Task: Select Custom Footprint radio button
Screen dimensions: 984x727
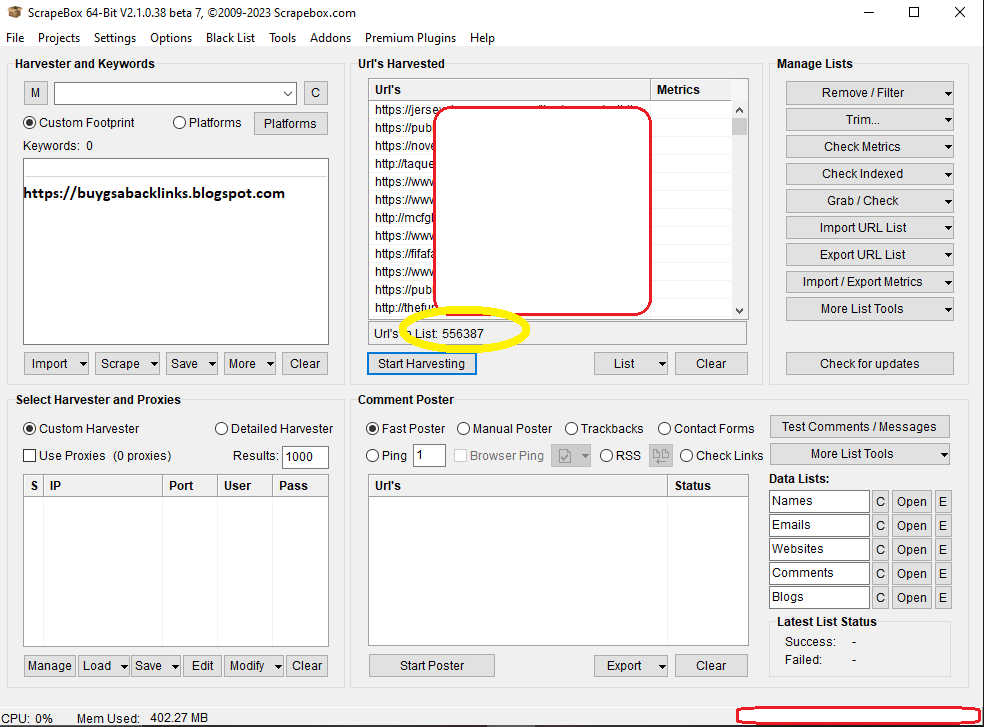Action: [29, 123]
